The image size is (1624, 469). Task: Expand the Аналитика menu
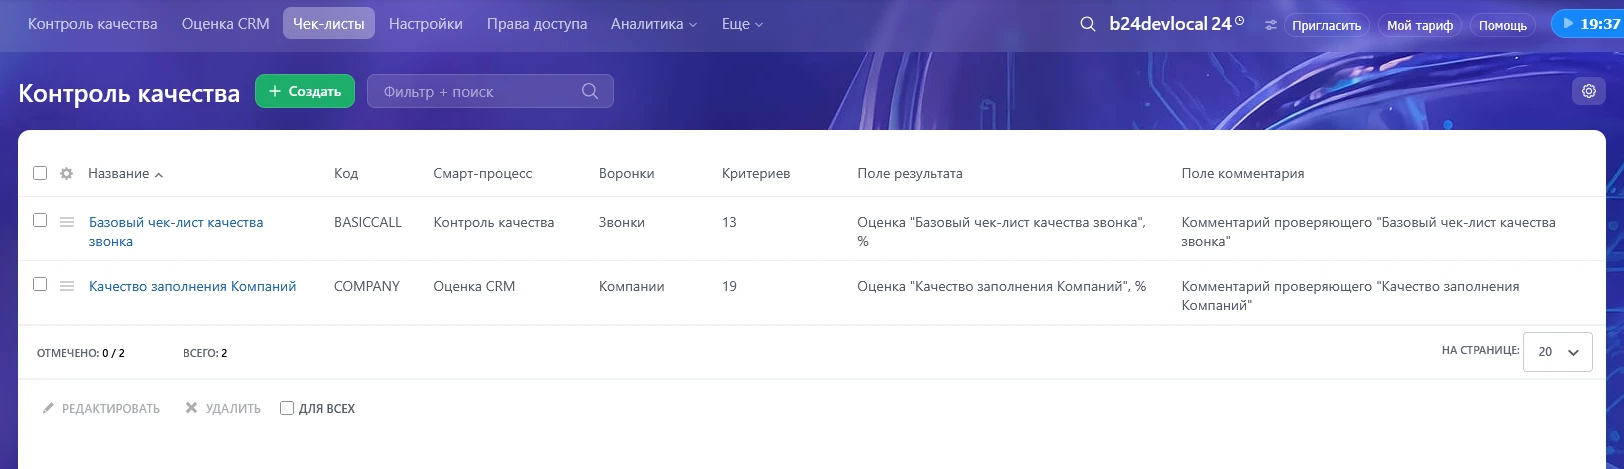point(654,24)
